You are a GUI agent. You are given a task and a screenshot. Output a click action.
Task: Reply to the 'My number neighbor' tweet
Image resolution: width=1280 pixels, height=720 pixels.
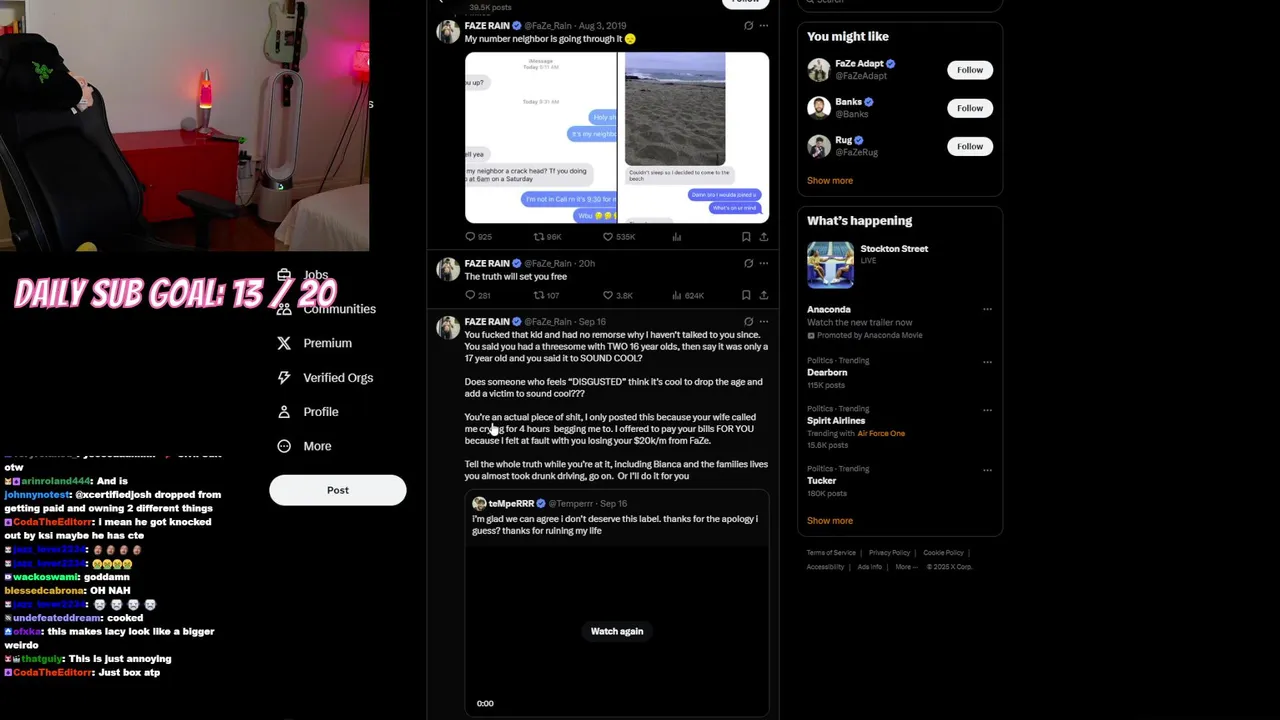pyautogui.click(x=470, y=237)
